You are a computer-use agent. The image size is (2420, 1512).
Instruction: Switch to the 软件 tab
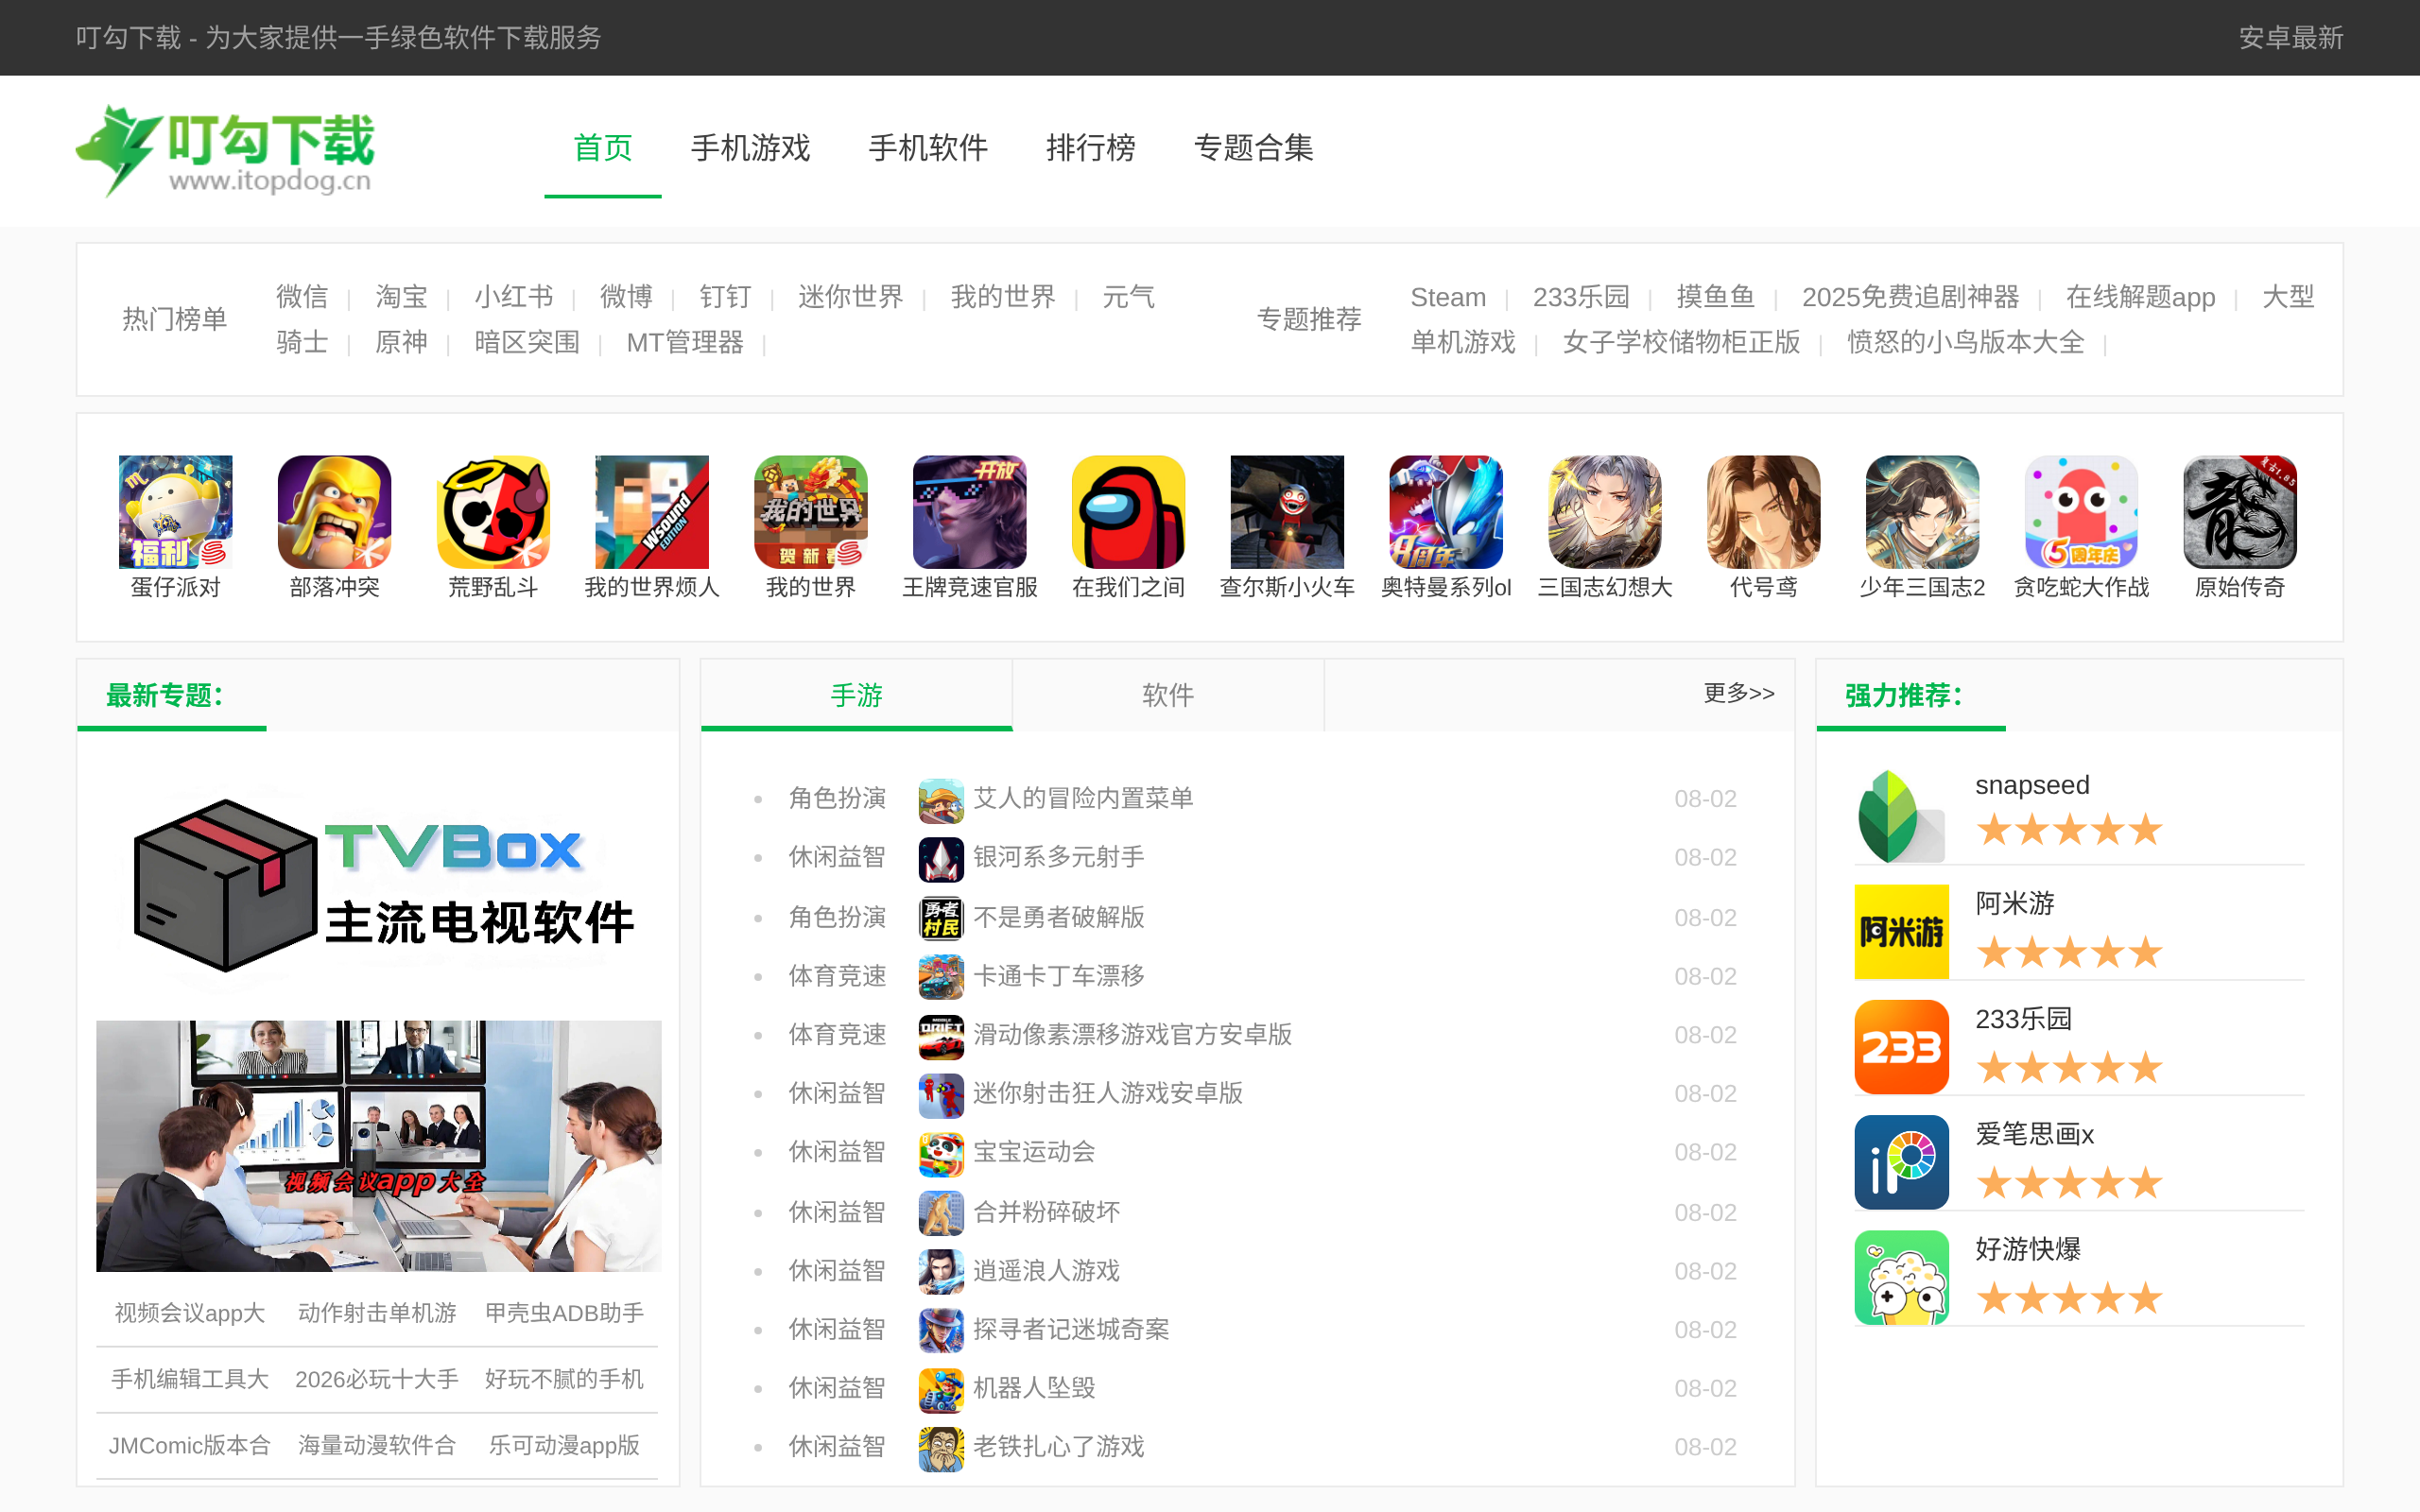point(1168,695)
